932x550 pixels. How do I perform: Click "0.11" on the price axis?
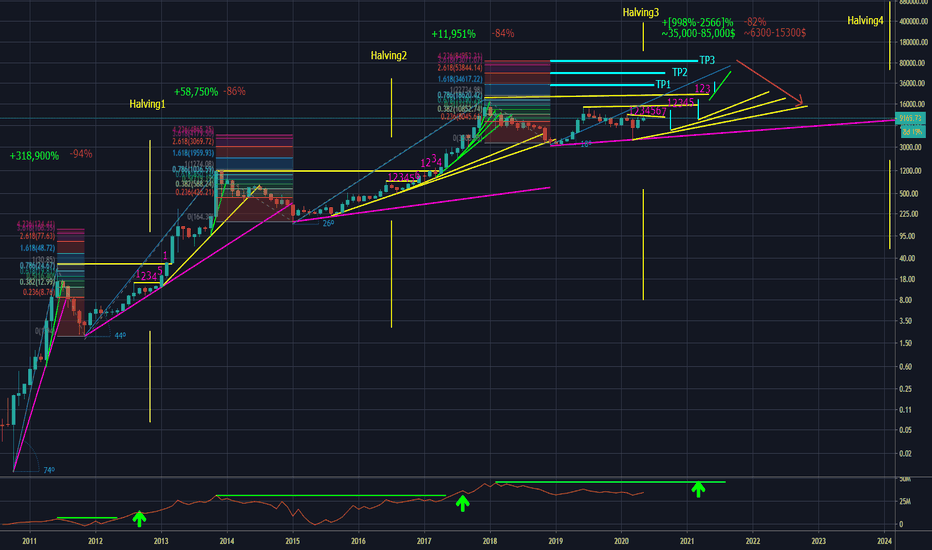point(906,410)
